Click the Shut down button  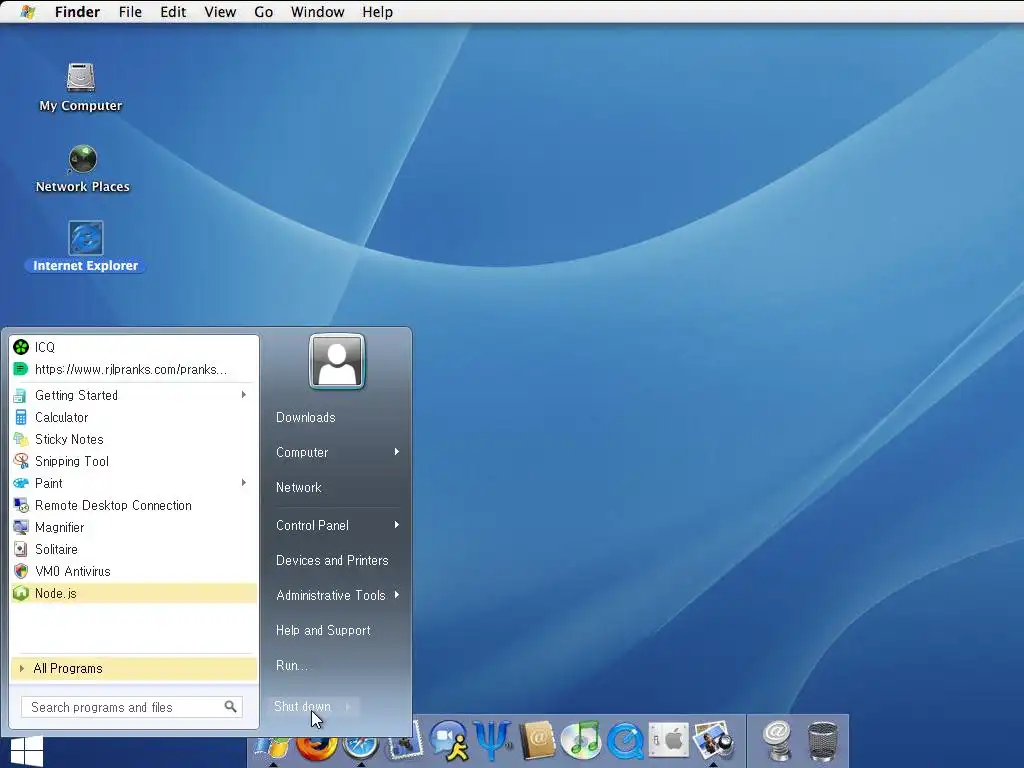[303, 706]
